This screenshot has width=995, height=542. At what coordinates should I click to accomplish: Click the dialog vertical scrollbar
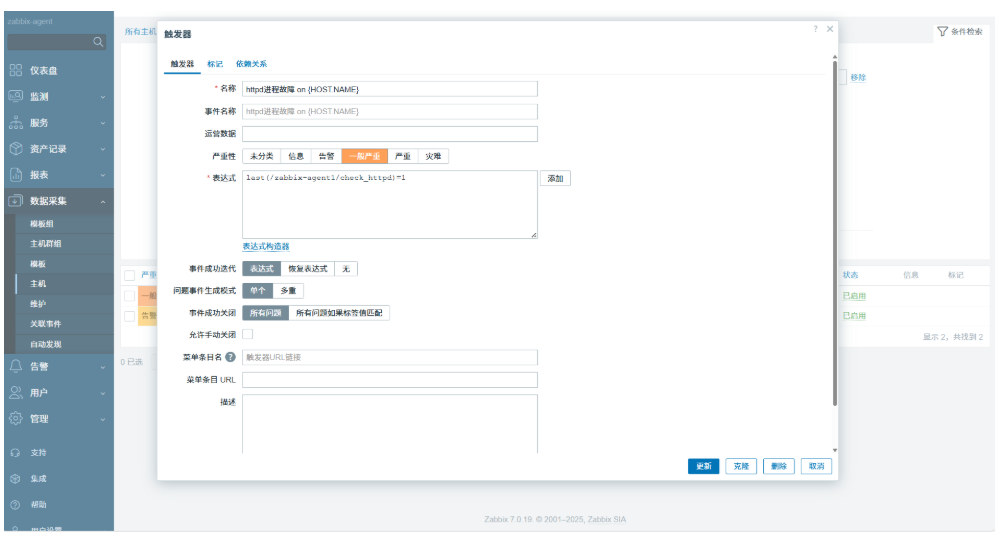click(834, 232)
